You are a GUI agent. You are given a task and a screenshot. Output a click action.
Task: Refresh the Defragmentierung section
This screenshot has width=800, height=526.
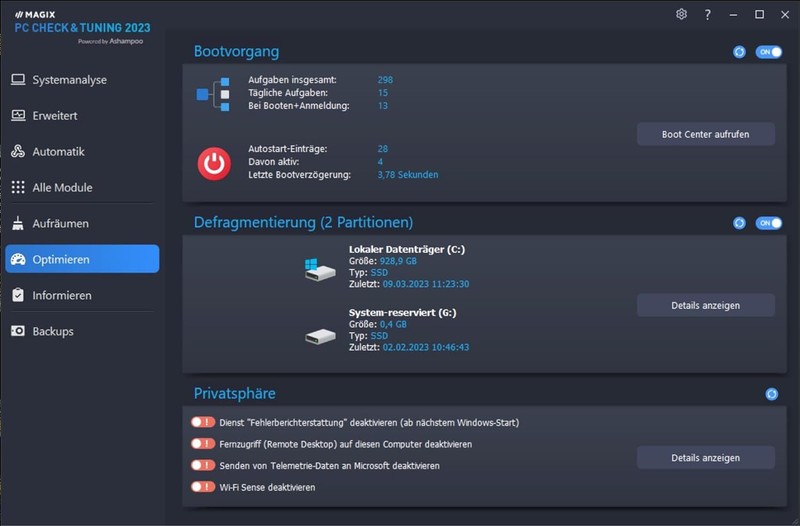pyautogui.click(x=739, y=223)
